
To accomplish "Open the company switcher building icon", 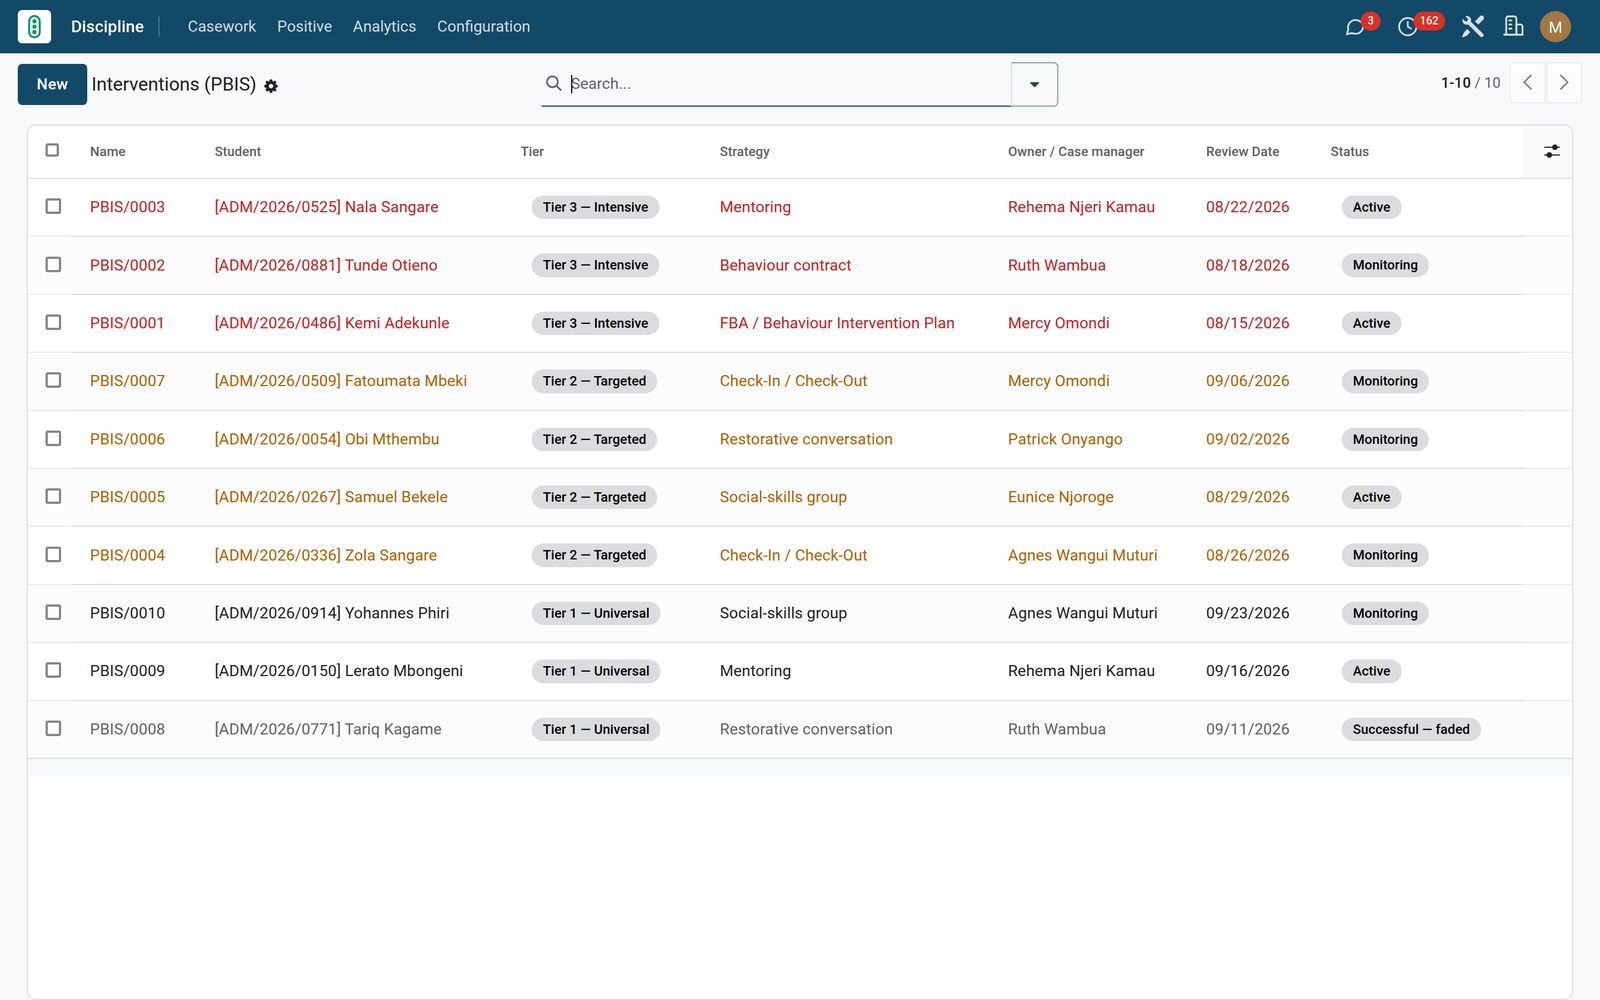I will click(1514, 27).
